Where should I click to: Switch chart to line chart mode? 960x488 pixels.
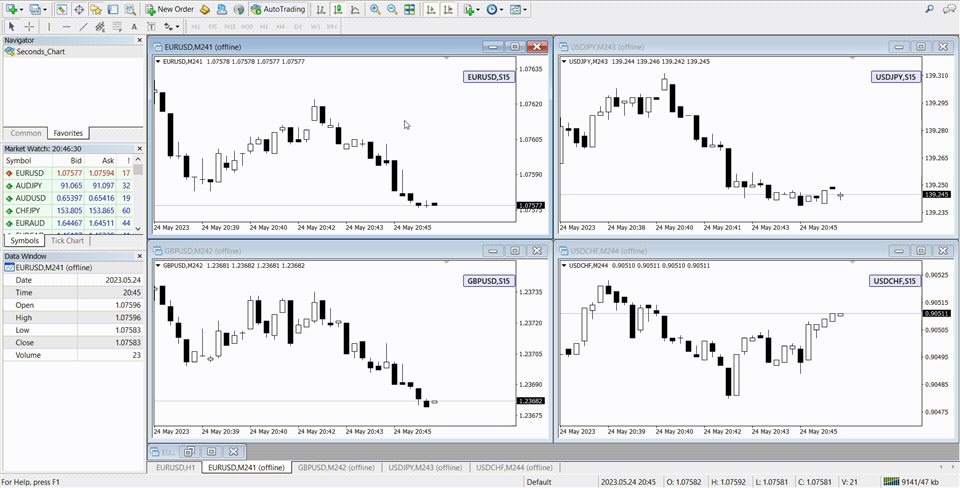tap(354, 9)
